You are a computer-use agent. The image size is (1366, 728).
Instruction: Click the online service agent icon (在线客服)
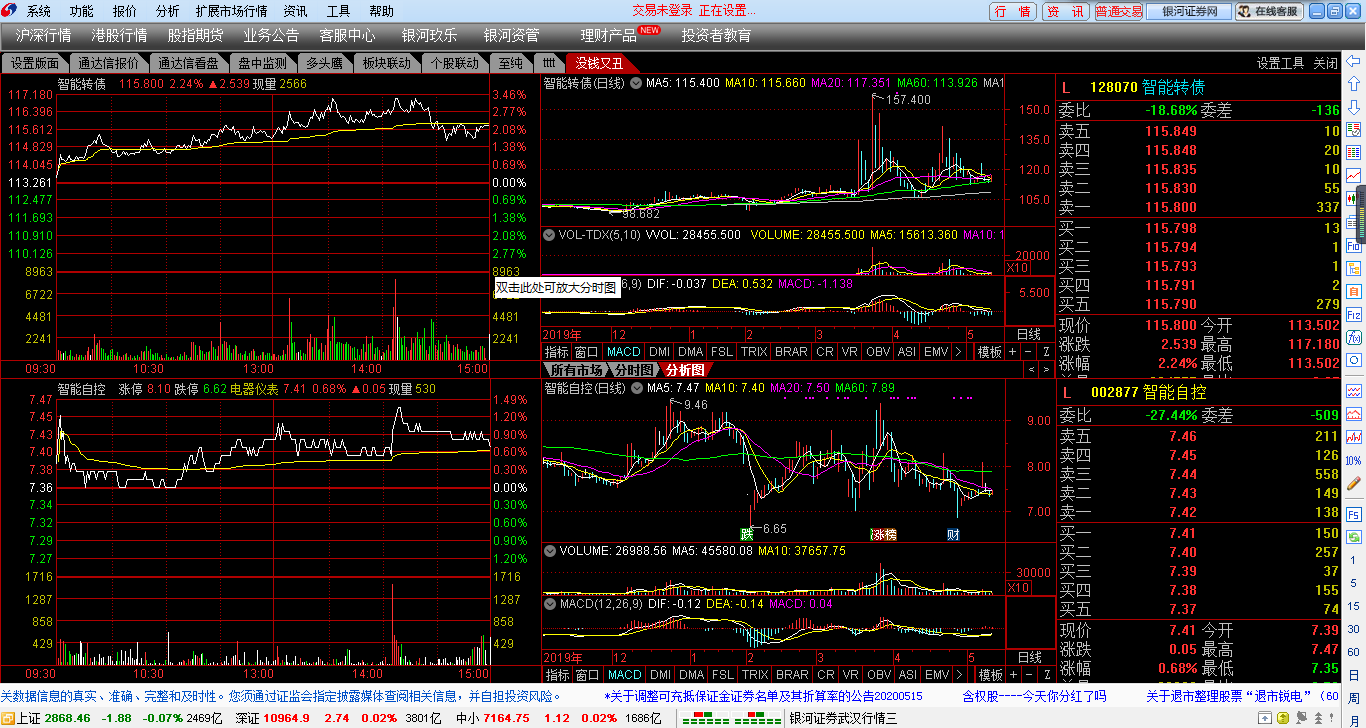coord(1269,11)
